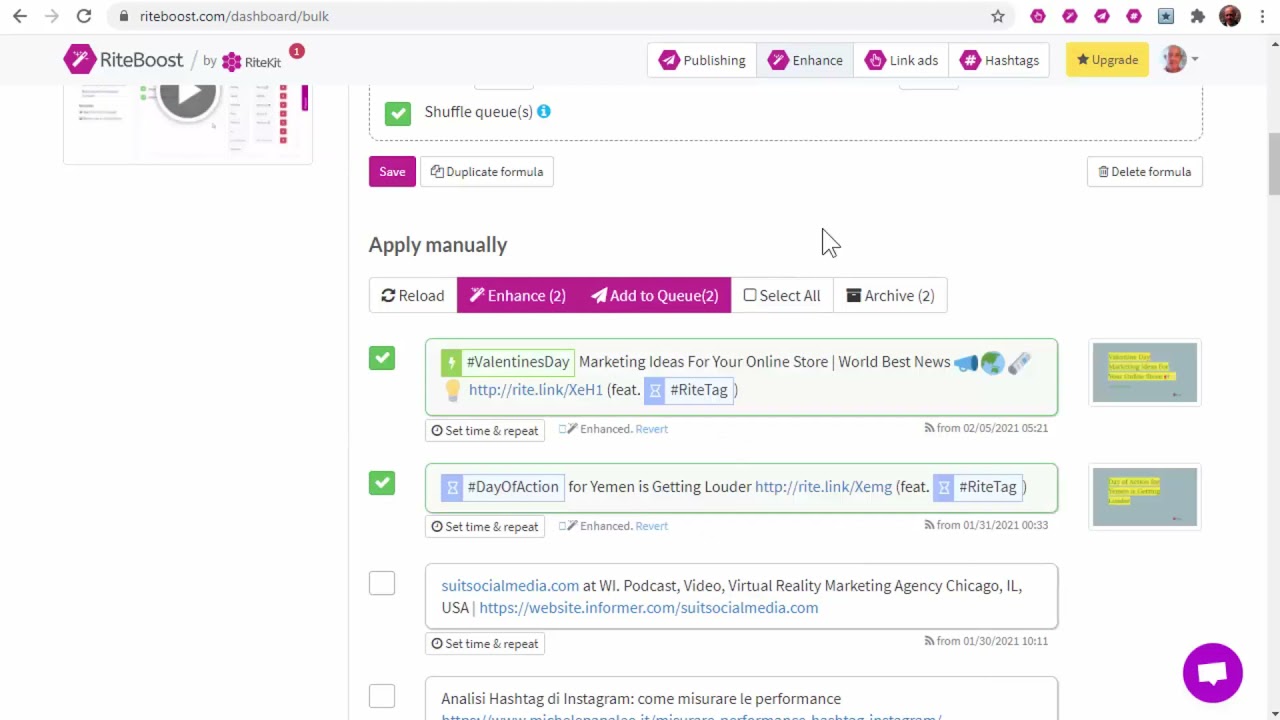Toggle the Shuffle queue(s) checkbox
Viewport: 1280px width, 720px height.
coord(398,113)
